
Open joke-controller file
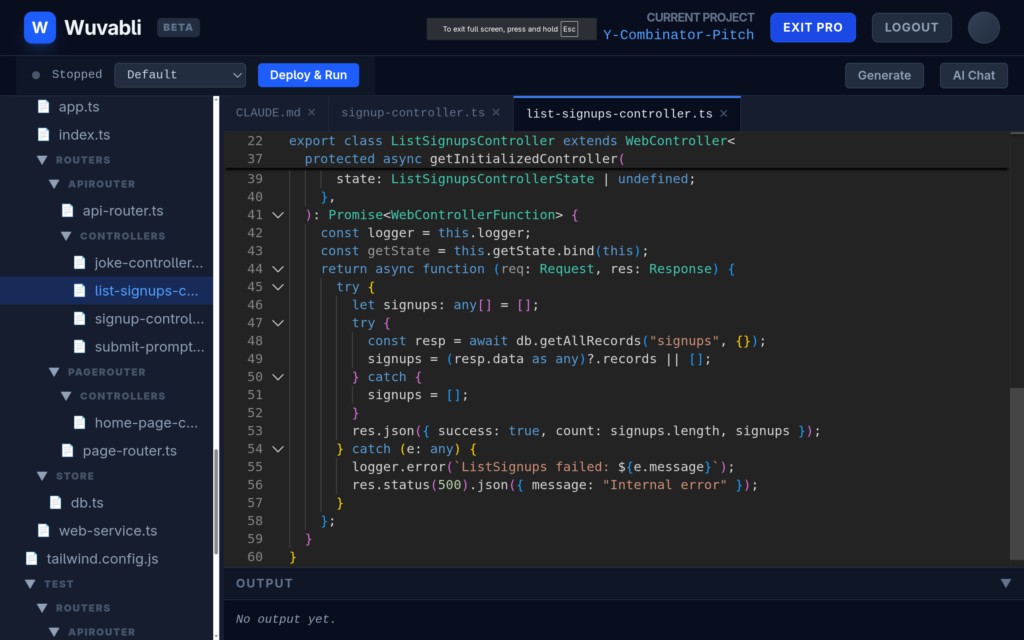click(x=149, y=263)
